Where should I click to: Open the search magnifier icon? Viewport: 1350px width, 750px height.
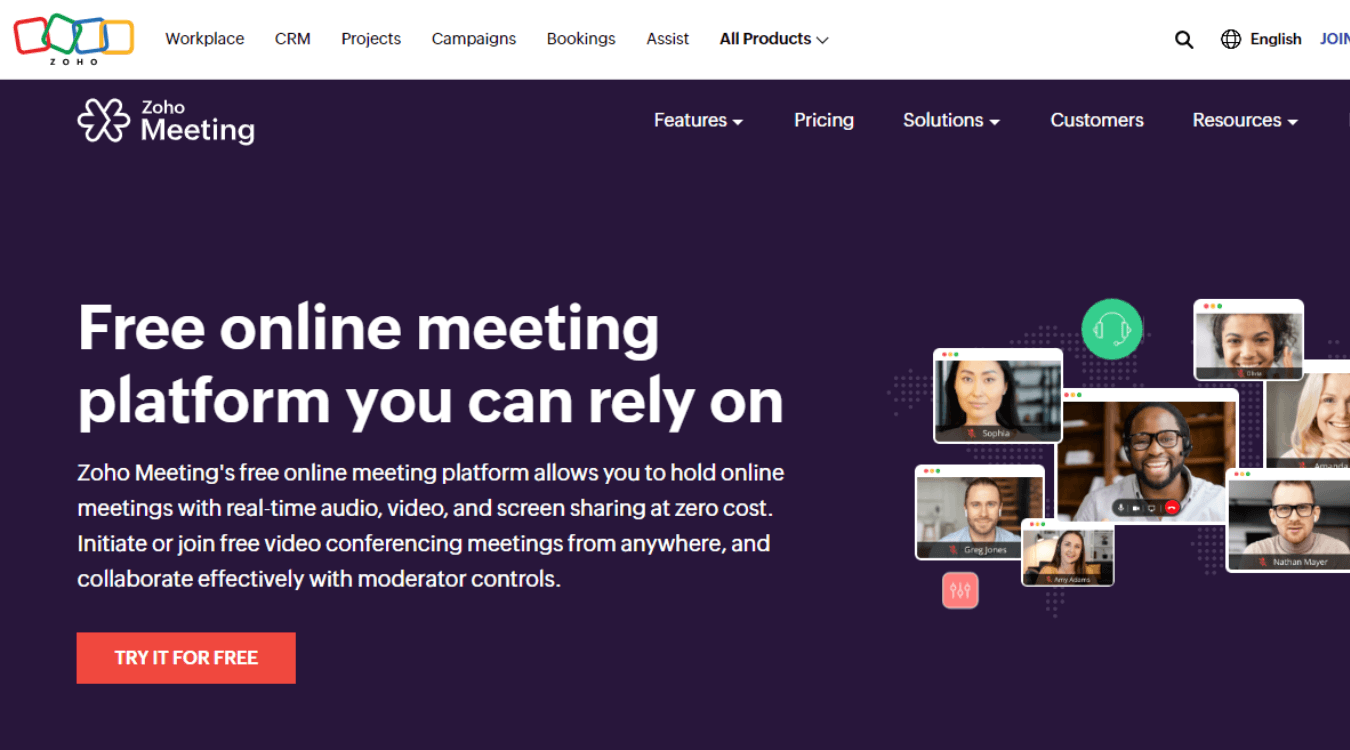click(x=1184, y=40)
